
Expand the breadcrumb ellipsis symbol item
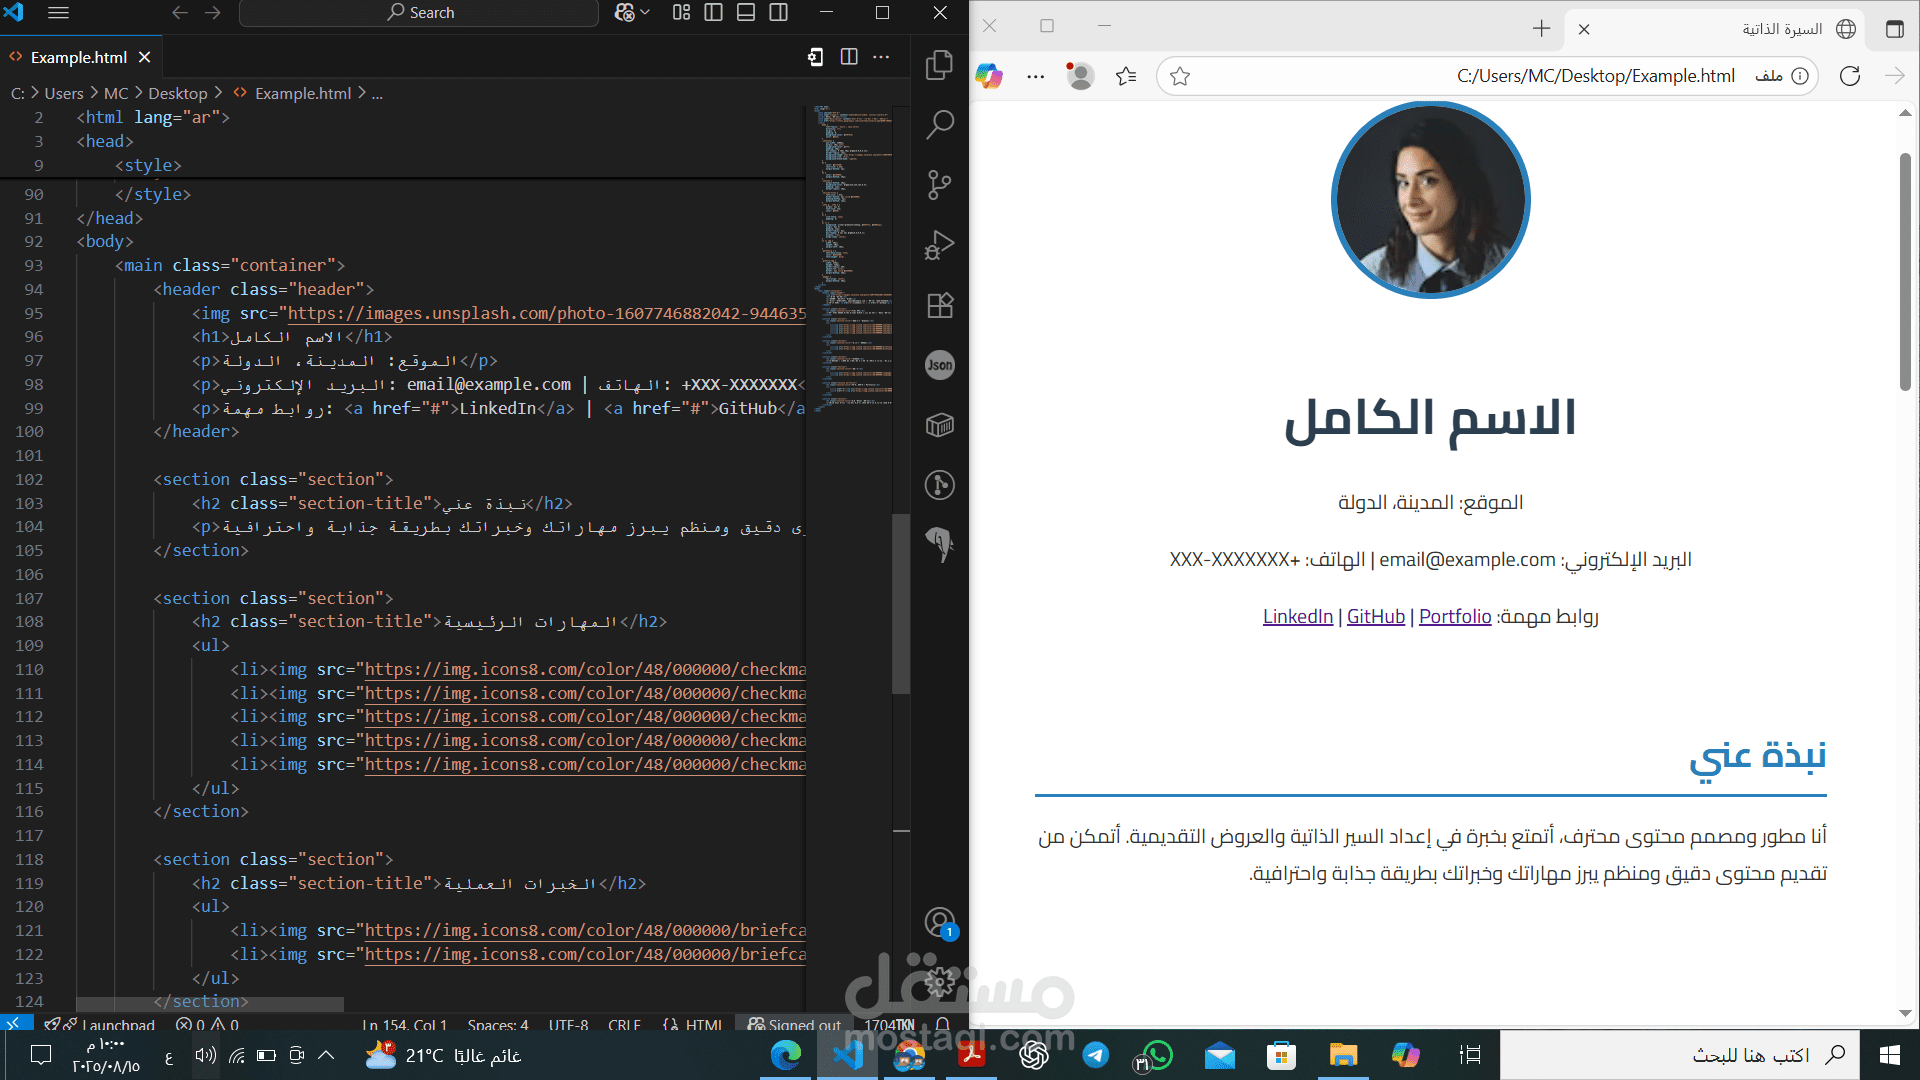click(x=377, y=93)
